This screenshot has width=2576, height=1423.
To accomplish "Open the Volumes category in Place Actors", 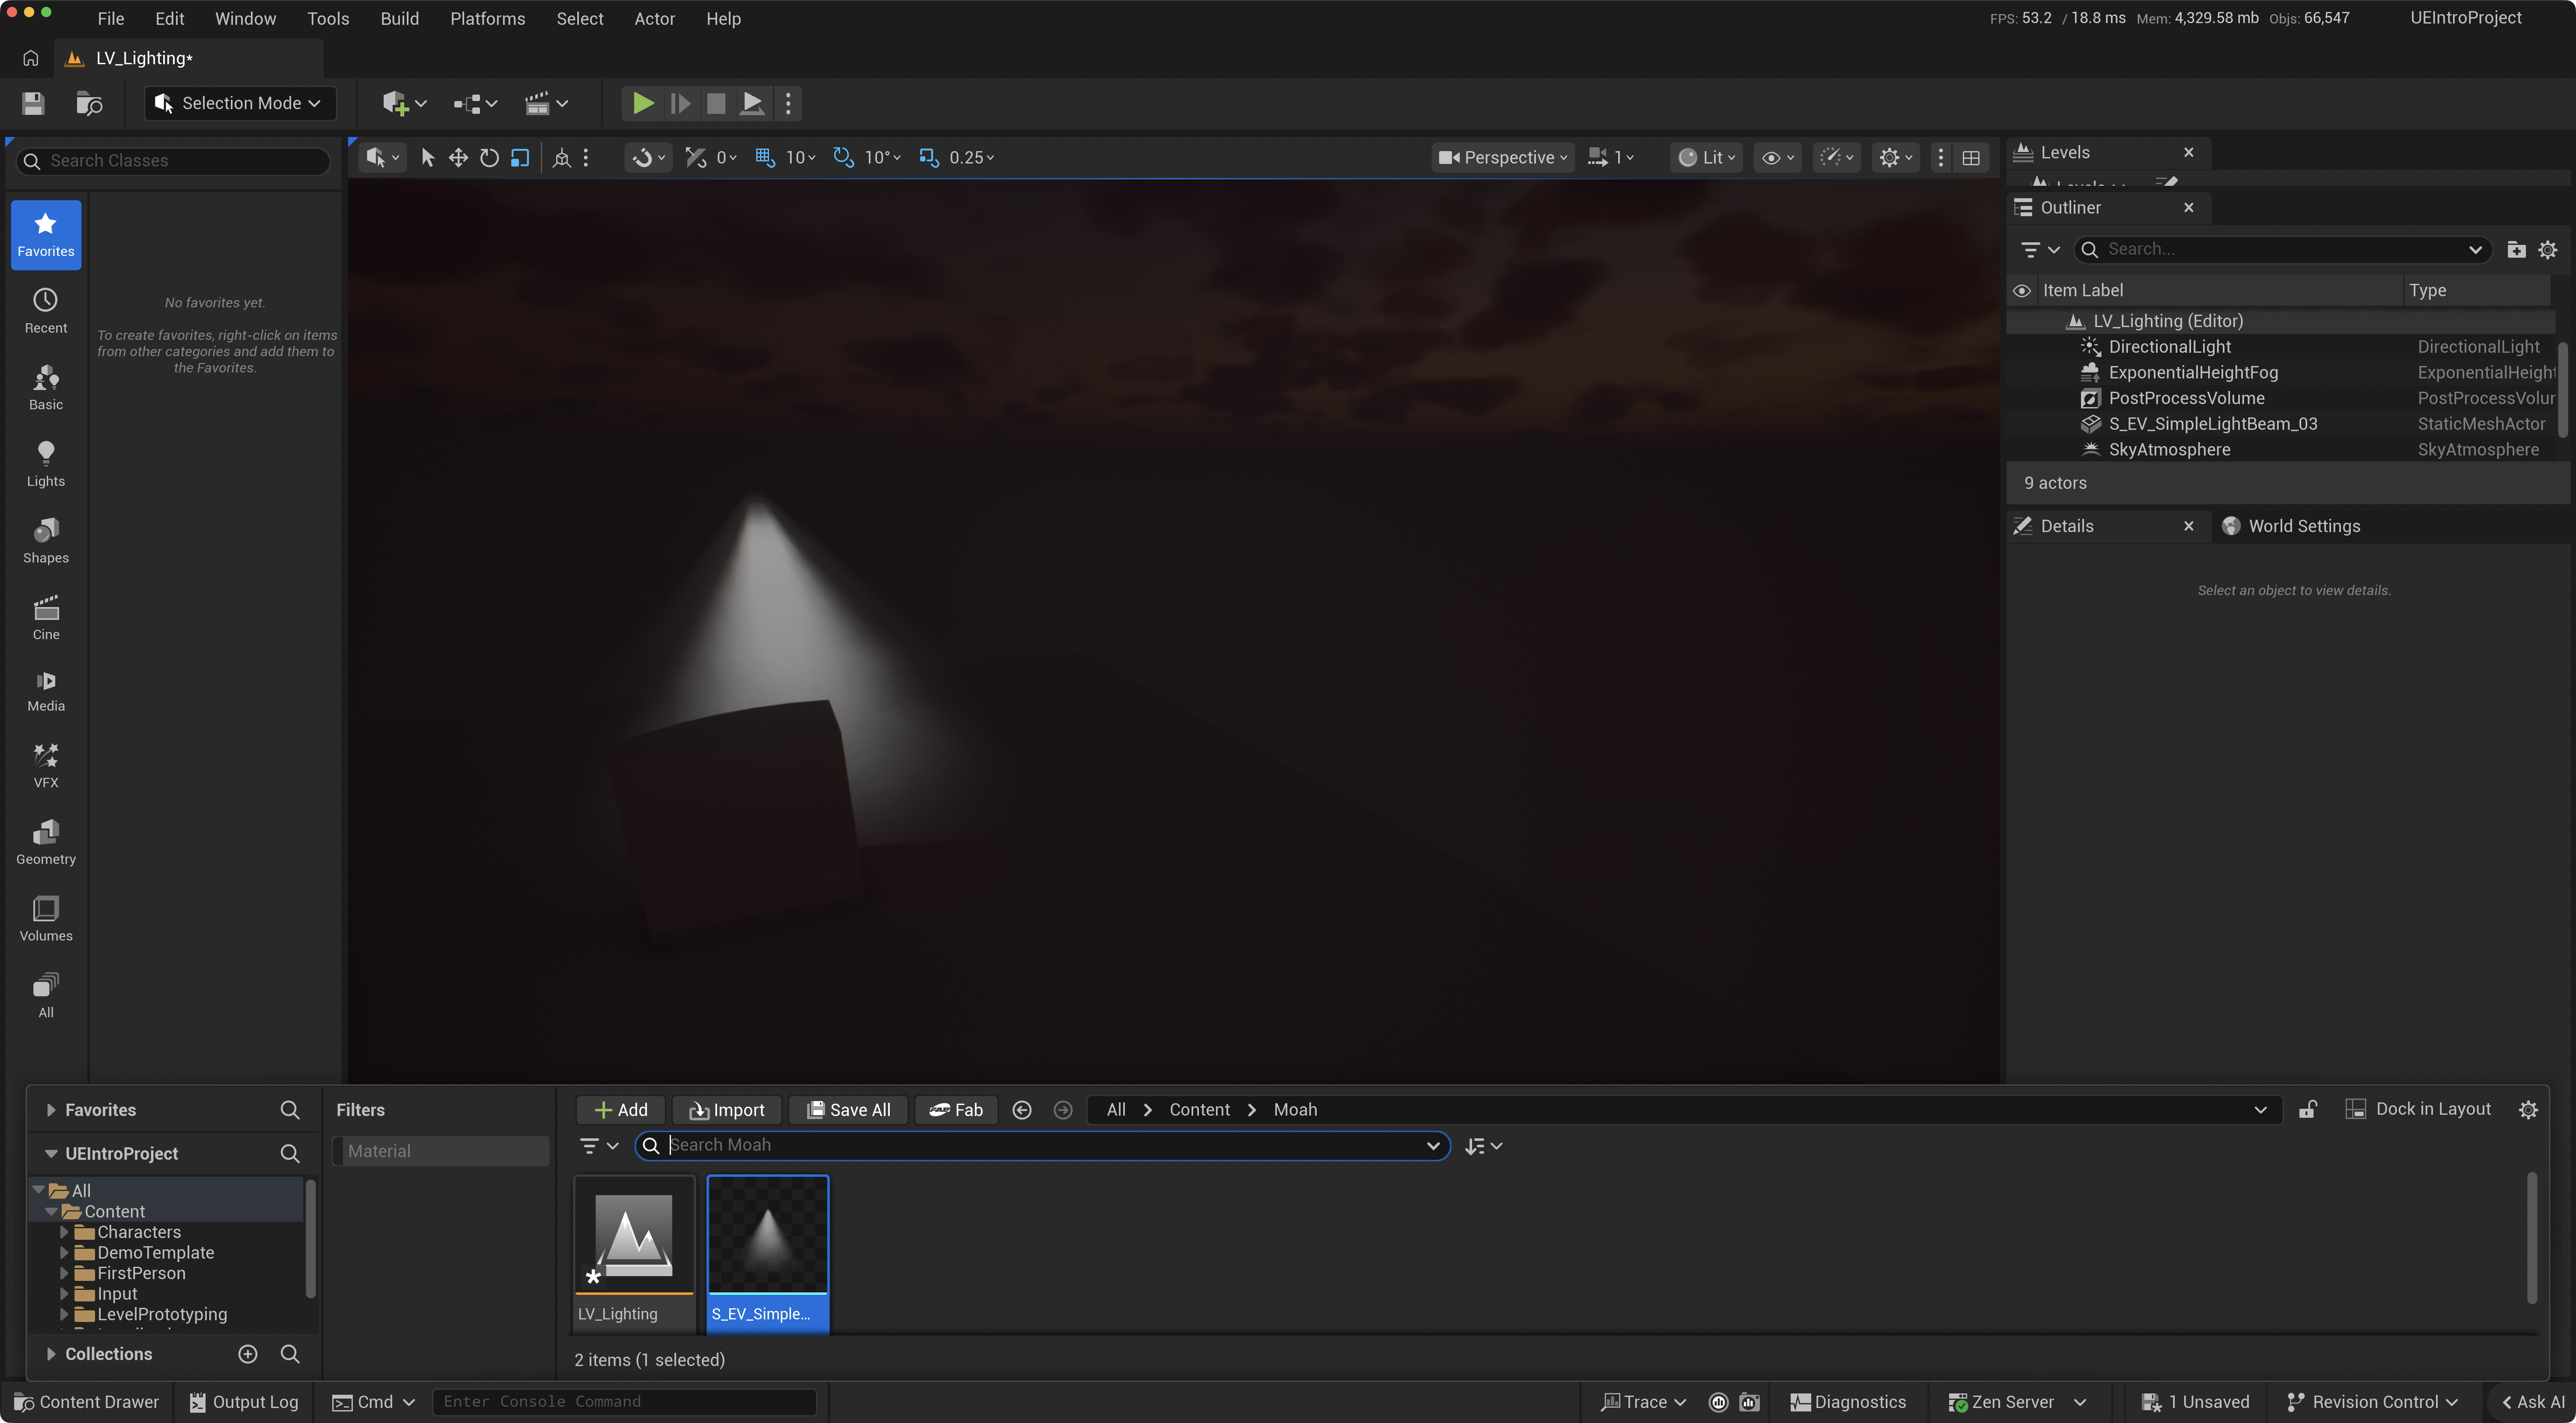I will (x=46, y=920).
